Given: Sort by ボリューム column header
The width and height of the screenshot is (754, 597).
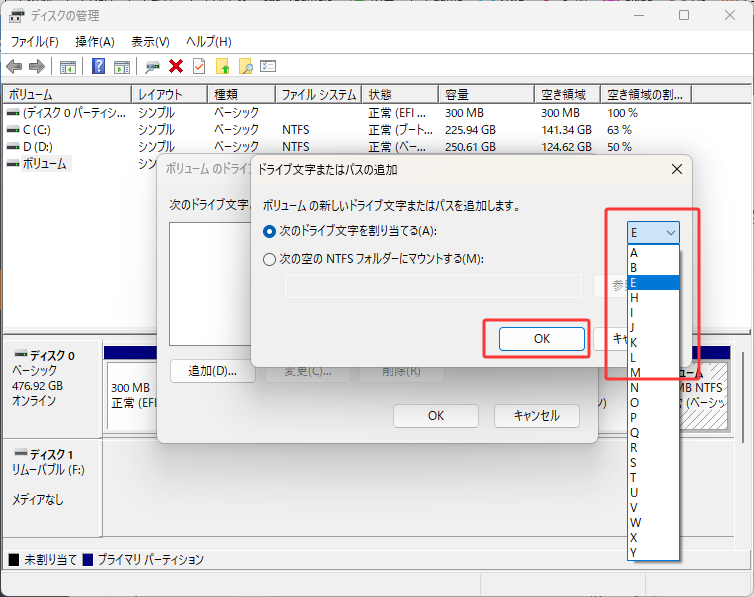Looking at the screenshot, I should [x=67, y=94].
